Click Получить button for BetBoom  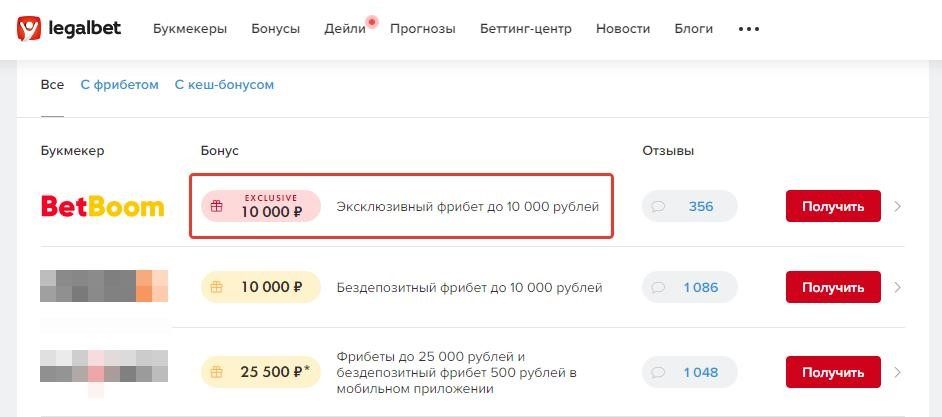tap(833, 206)
